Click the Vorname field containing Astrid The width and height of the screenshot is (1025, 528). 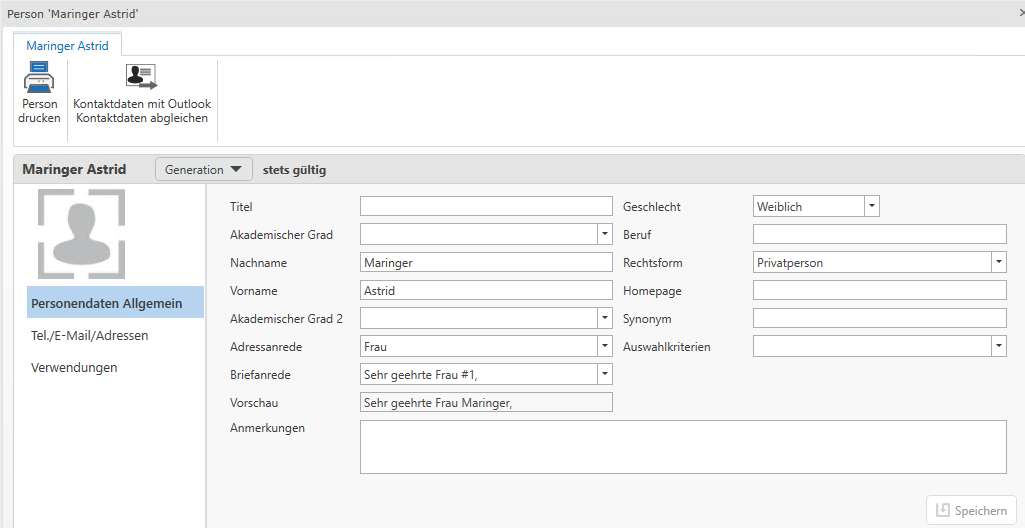coord(485,291)
